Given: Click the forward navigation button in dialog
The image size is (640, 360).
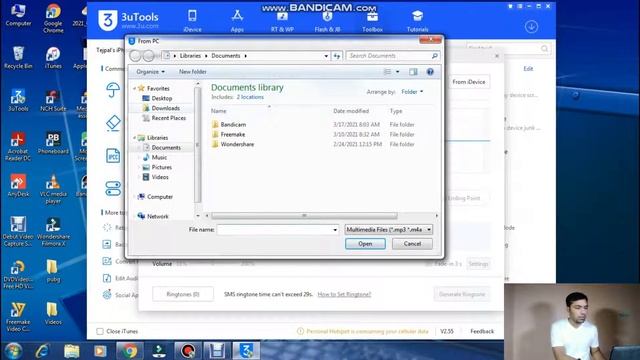Looking at the screenshot, I should pyautogui.click(x=149, y=56).
